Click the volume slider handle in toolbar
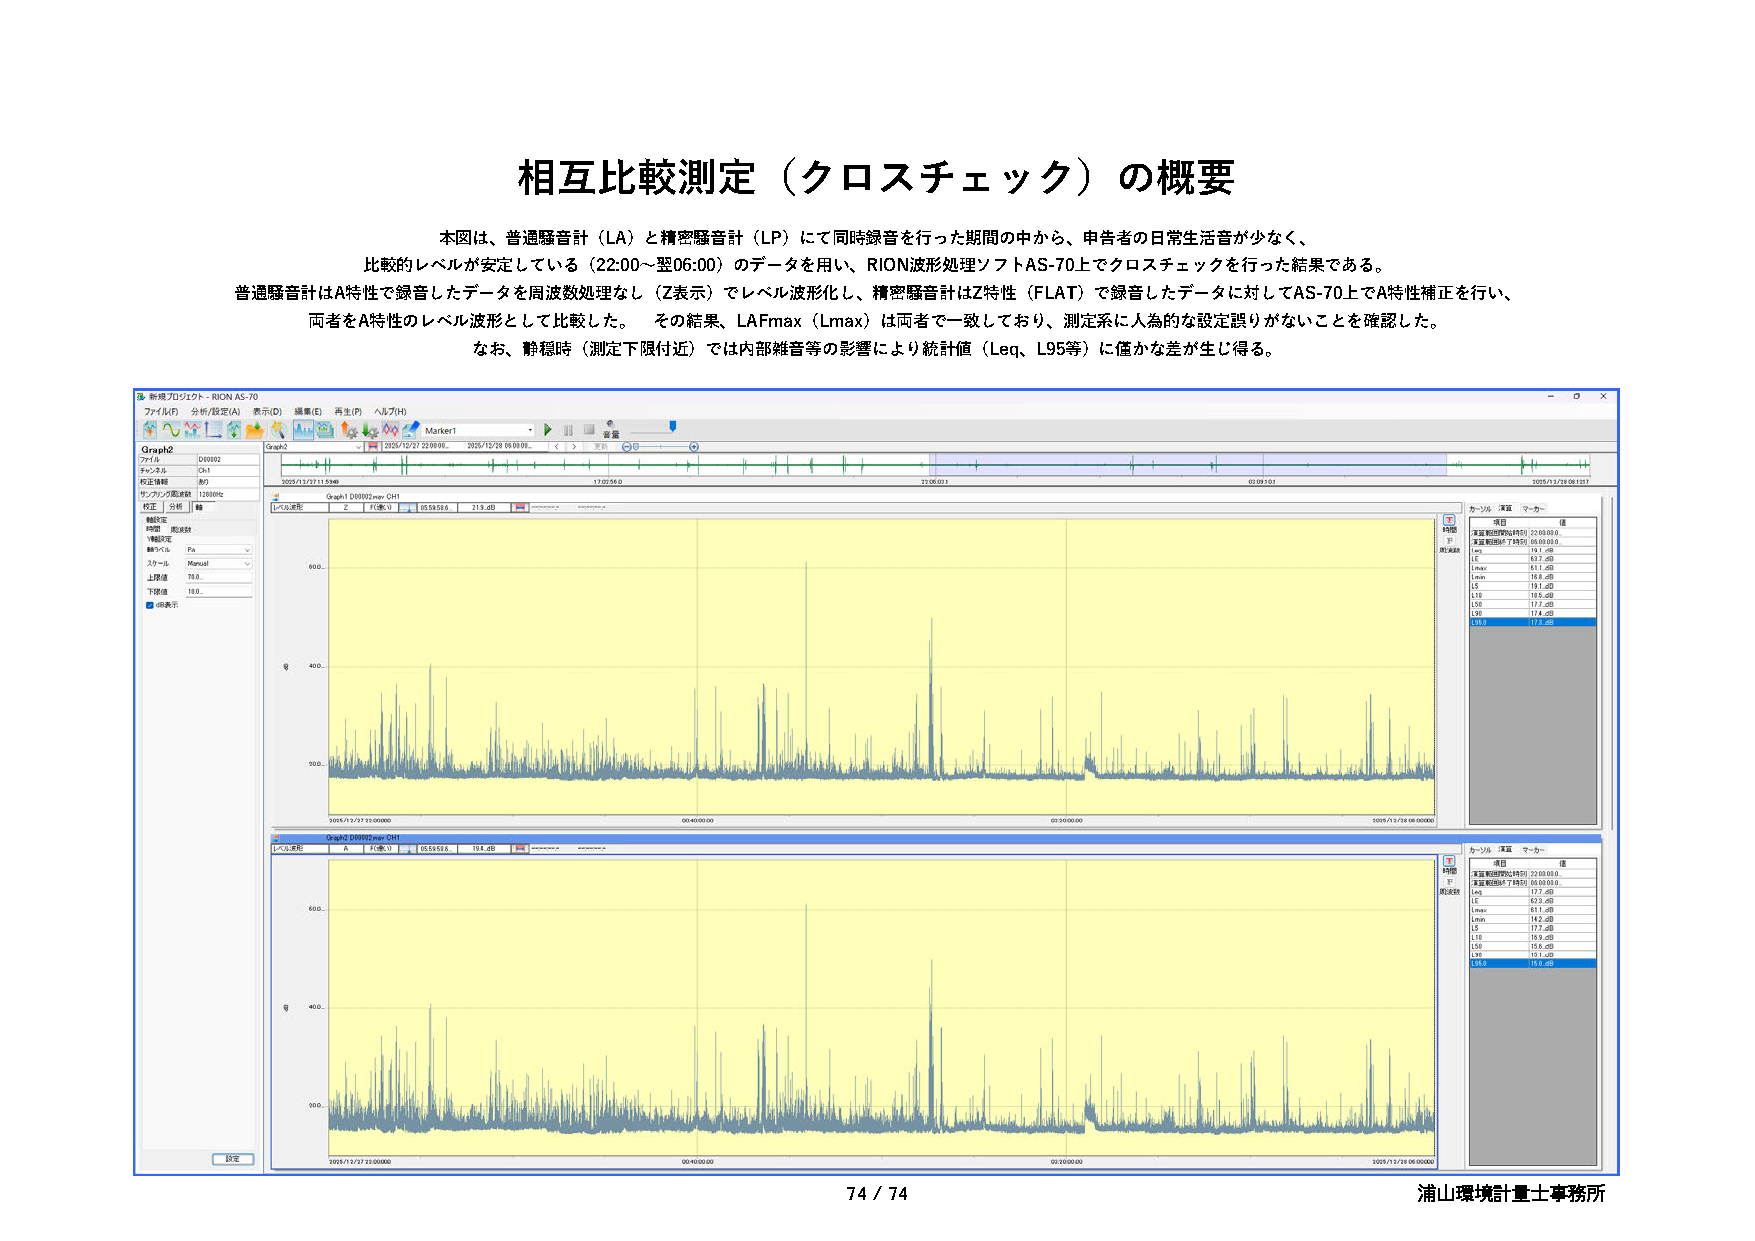1755x1241 pixels. point(672,427)
